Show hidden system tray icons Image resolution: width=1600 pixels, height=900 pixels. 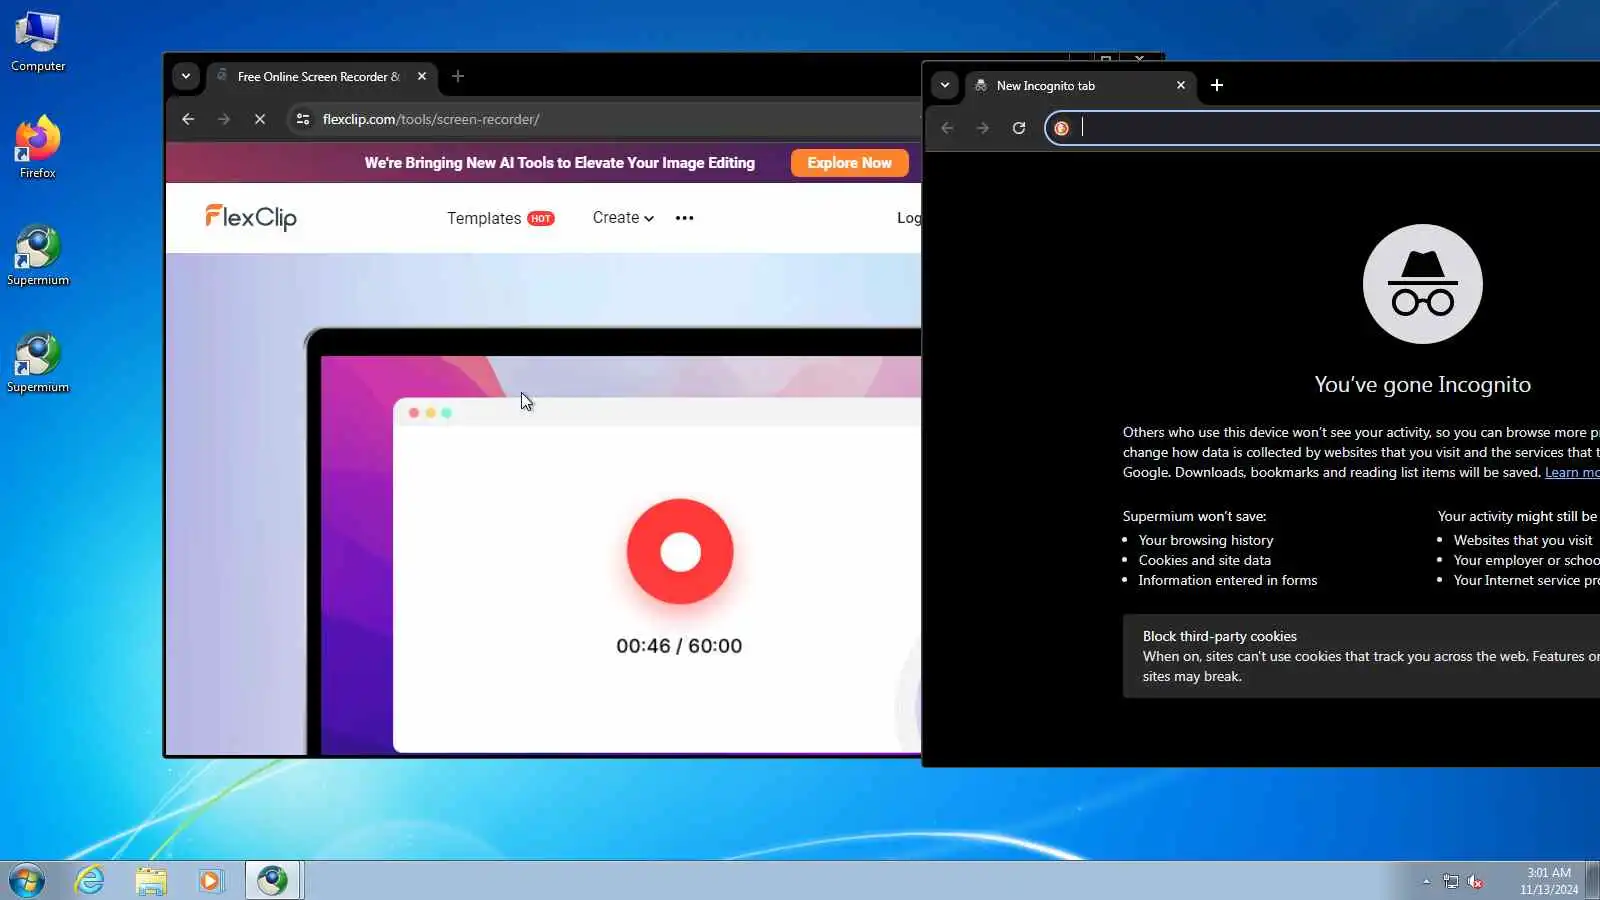(1426, 881)
